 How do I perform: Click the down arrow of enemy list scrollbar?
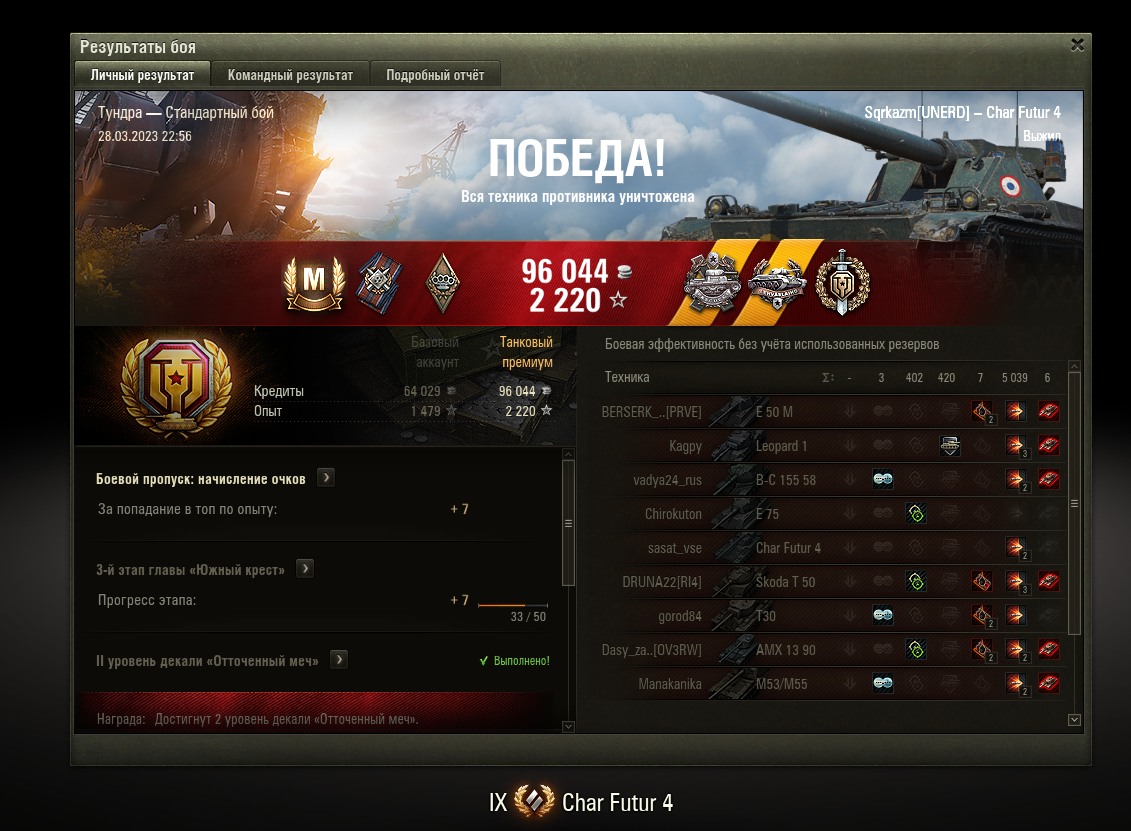click(x=1074, y=719)
